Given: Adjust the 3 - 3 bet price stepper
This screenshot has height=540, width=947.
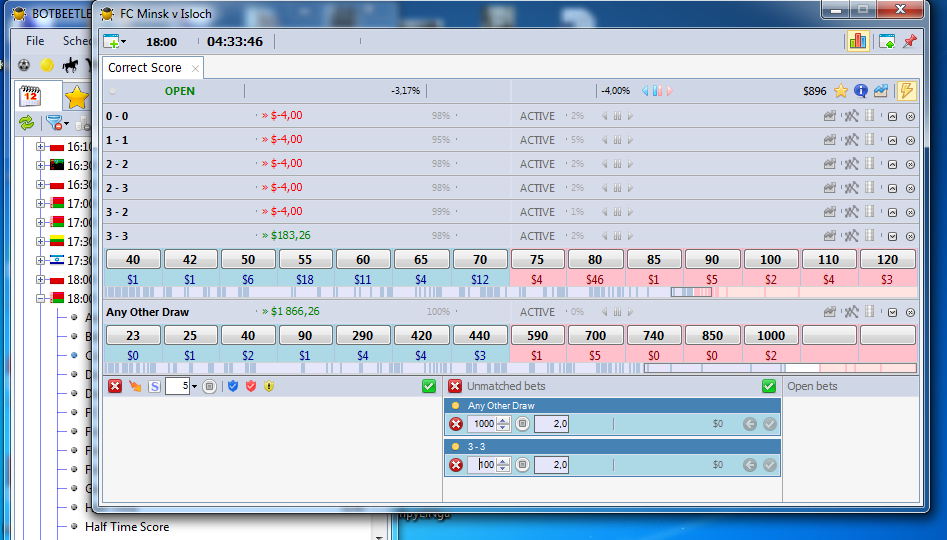Looking at the screenshot, I should point(503,465).
